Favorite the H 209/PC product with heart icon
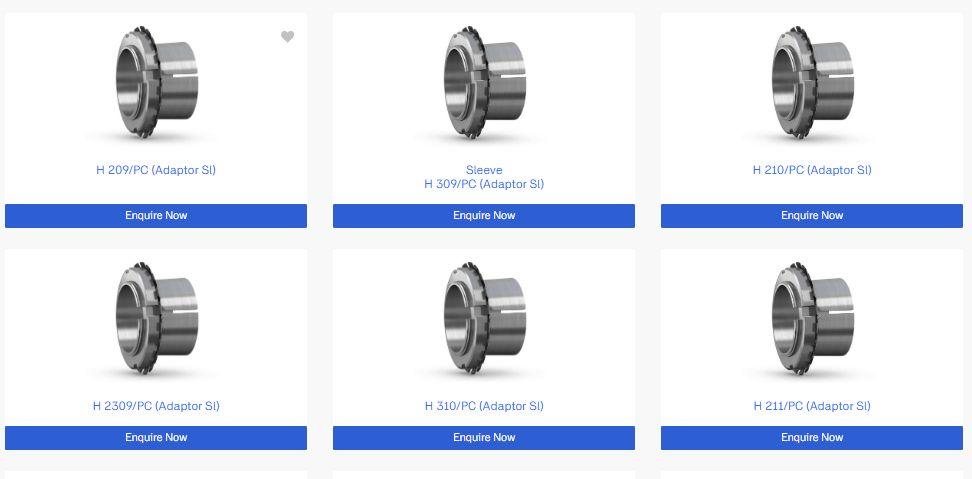 click(287, 37)
